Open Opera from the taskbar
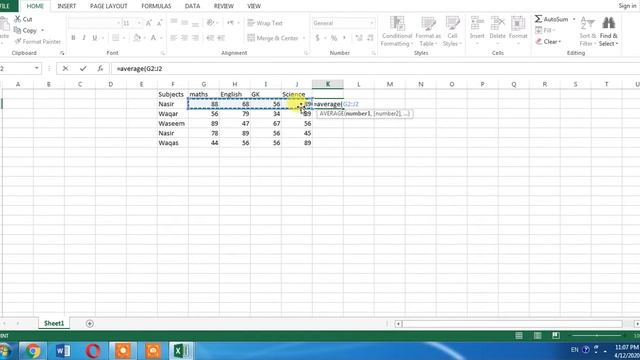Viewport: 640px width, 360px height. [93, 351]
